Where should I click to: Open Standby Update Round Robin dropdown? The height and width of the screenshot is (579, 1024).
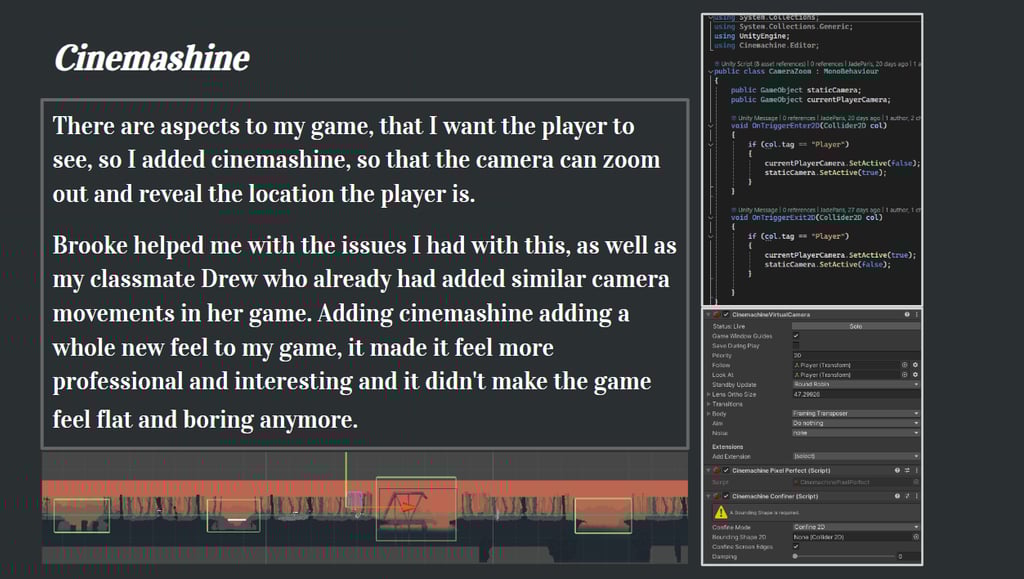tap(856, 384)
